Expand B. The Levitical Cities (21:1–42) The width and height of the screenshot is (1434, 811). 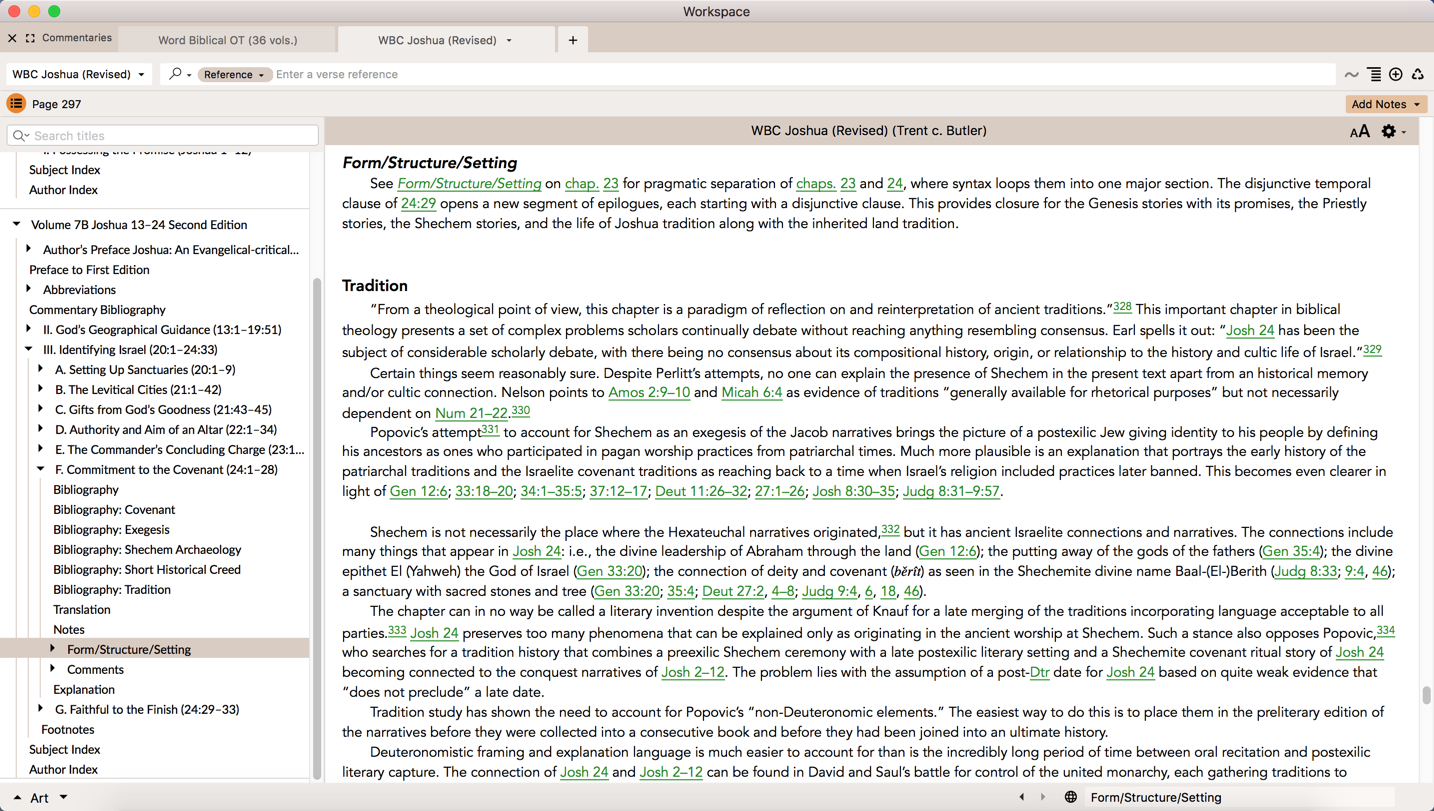(40, 389)
